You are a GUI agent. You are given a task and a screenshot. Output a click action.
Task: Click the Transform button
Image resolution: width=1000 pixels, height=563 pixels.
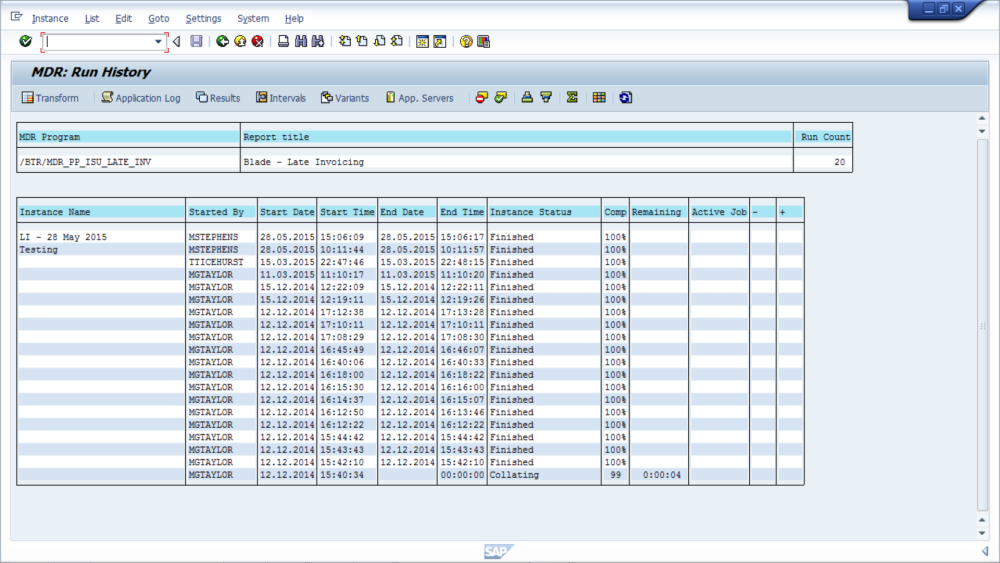[50, 98]
